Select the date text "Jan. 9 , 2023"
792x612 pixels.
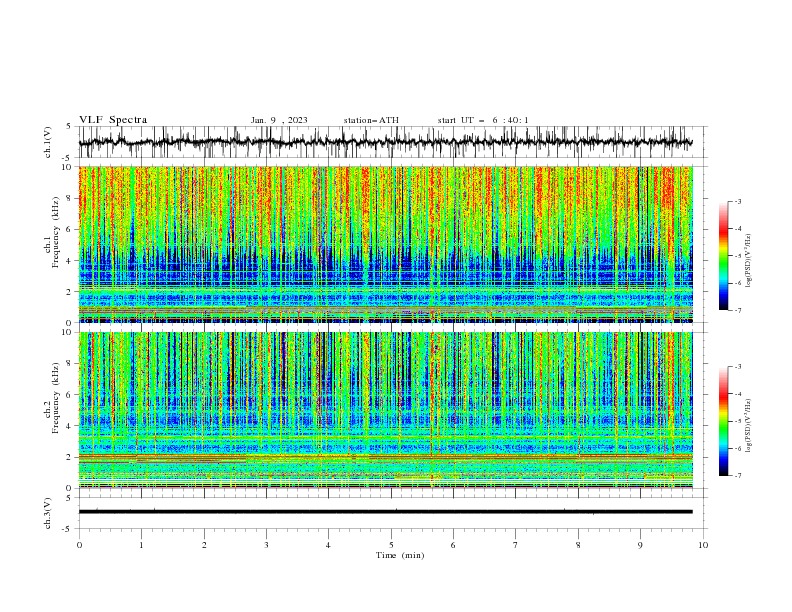[x=279, y=120]
